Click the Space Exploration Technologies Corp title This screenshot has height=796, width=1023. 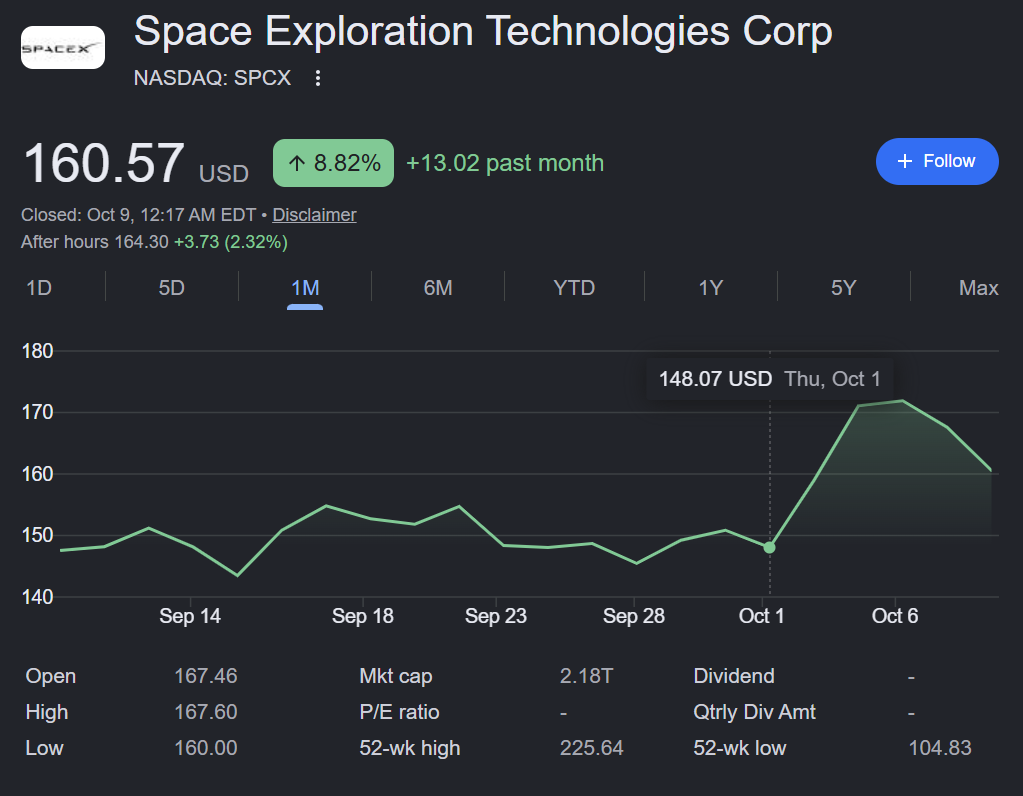pyautogui.click(x=483, y=31)
